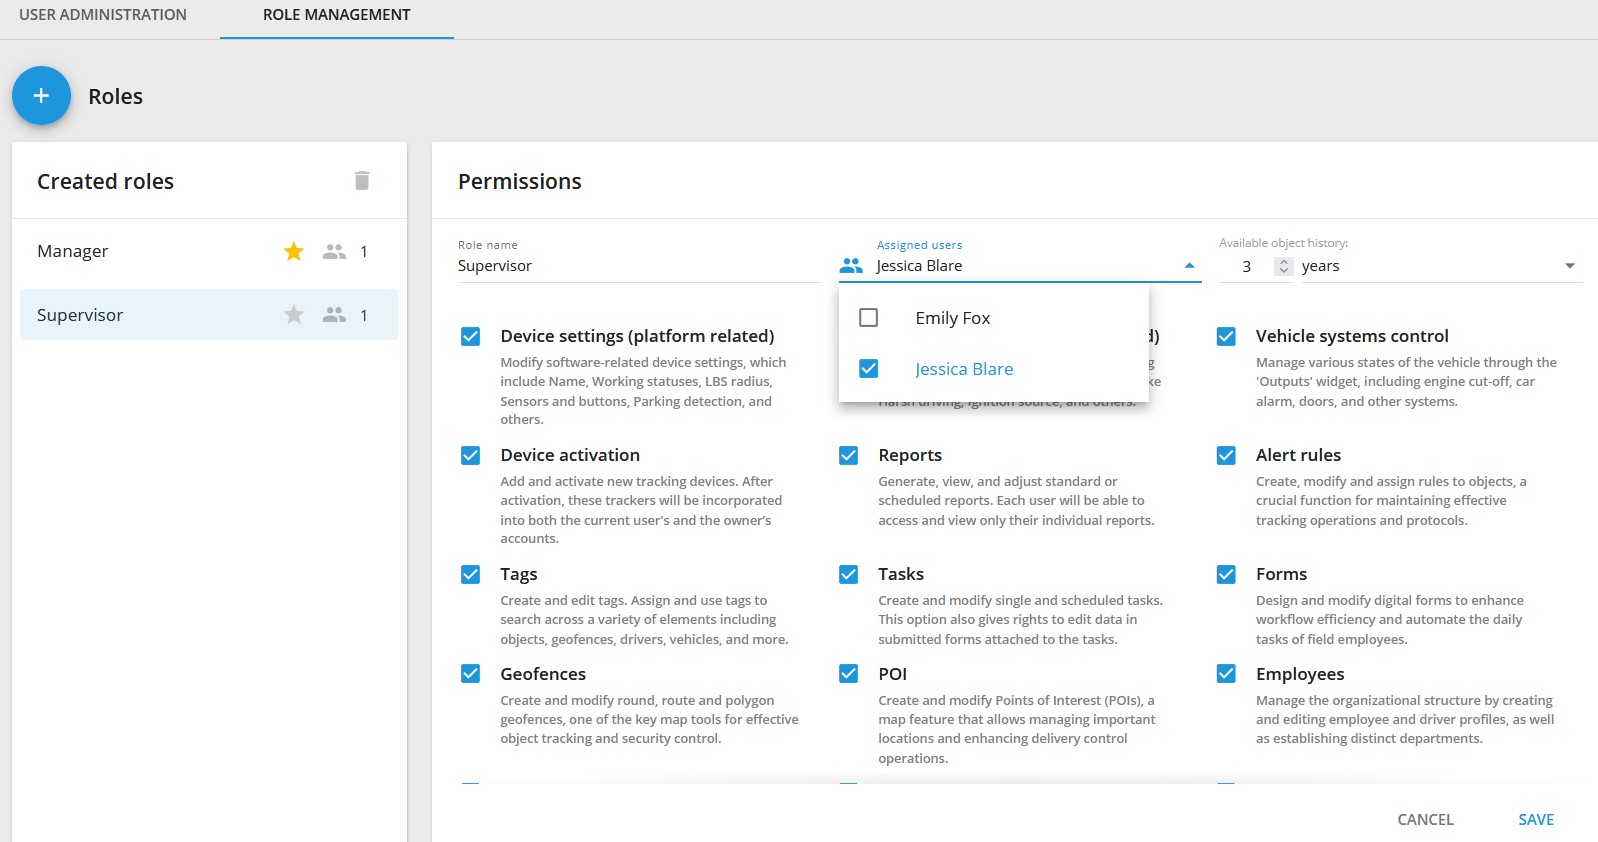
Task: Adjust the object history number stepper
Action: tap(1284, 266)
